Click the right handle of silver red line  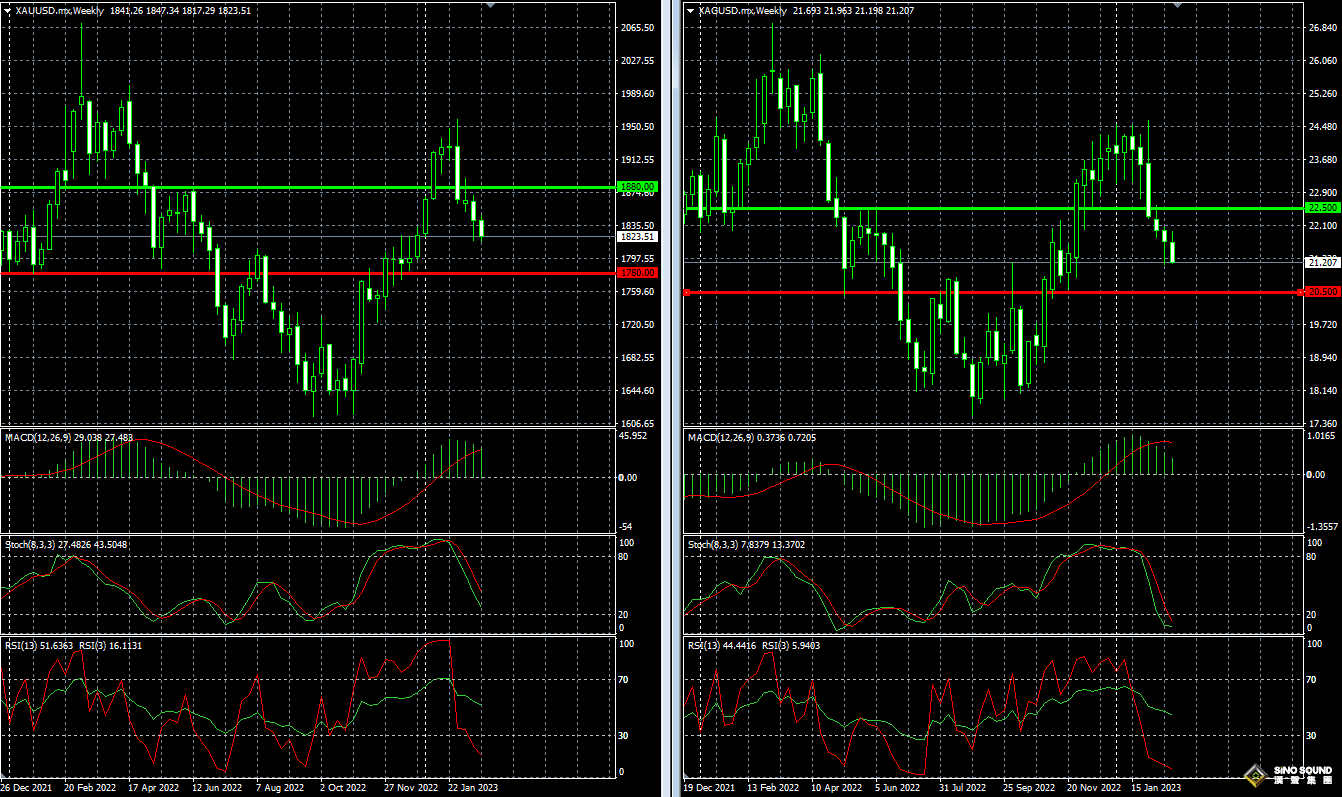[x=1300, y=292]
